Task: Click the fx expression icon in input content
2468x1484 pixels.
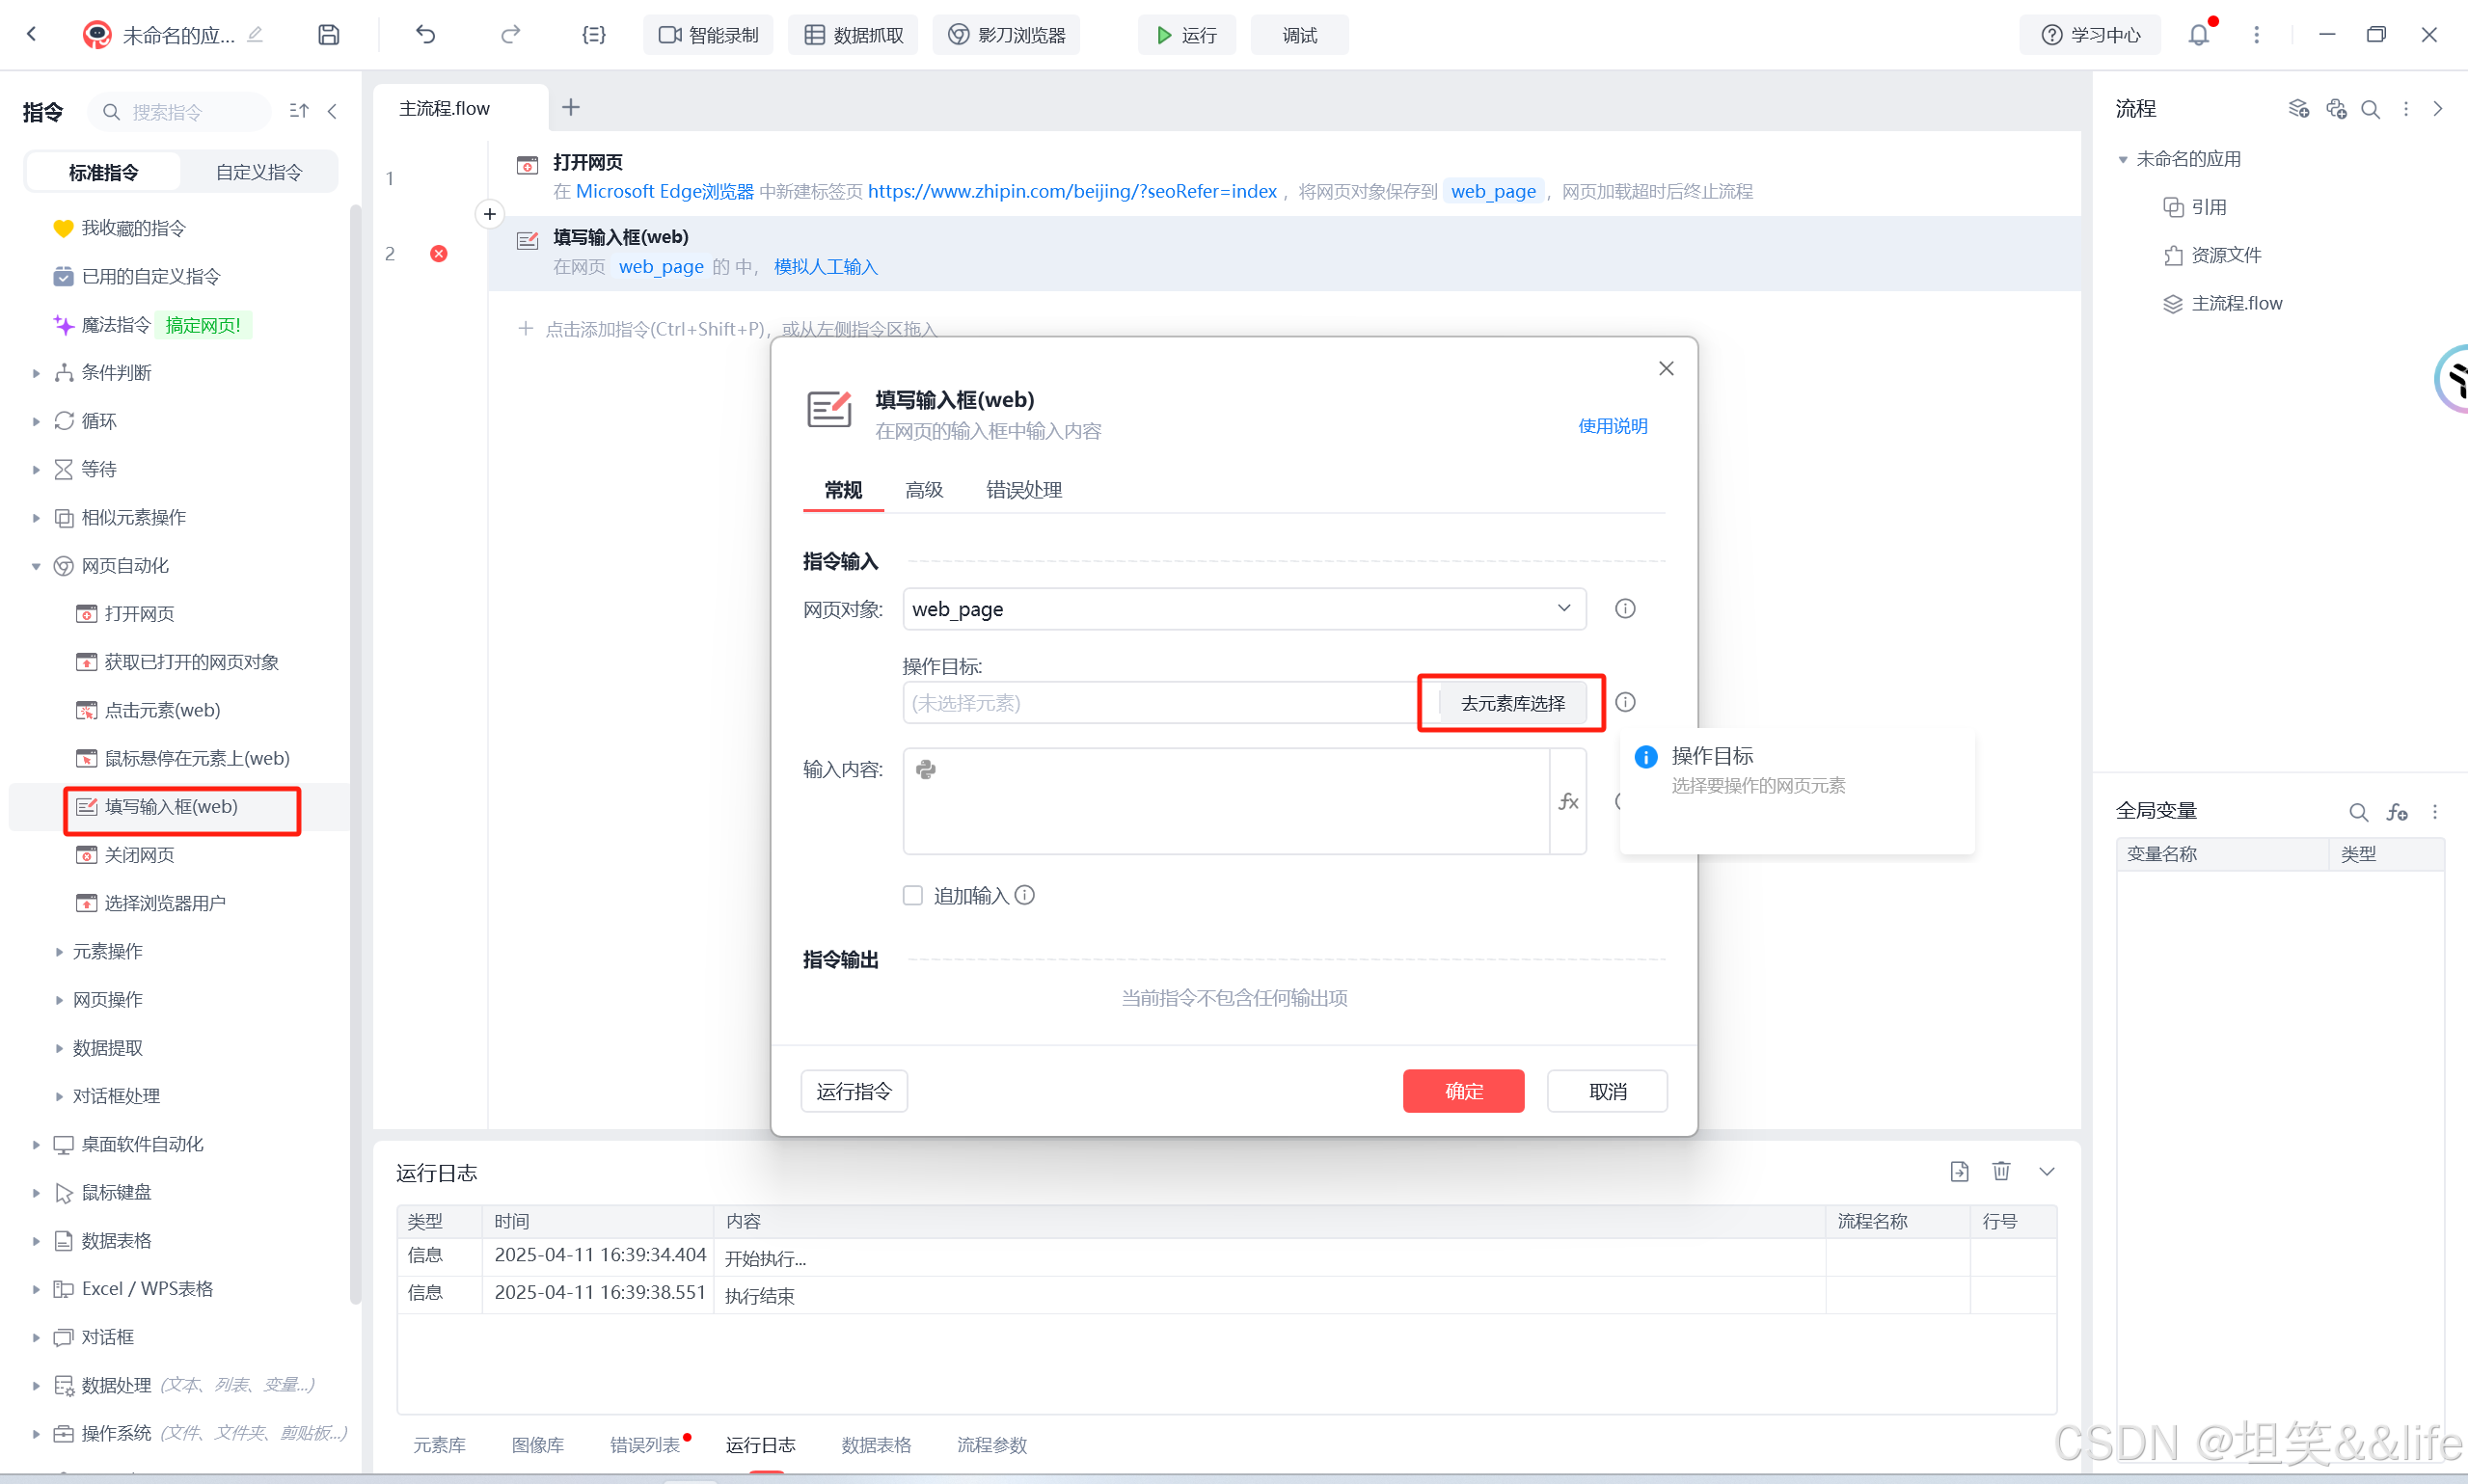Action: pyautogui.click(x=1568, y=801)
